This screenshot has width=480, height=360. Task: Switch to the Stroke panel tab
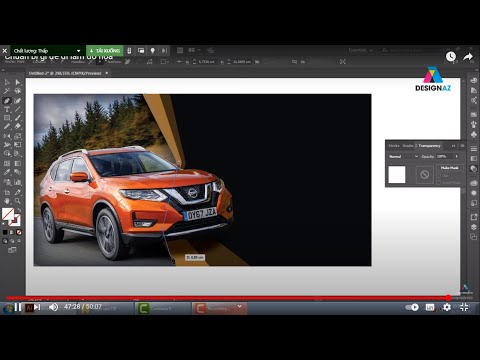click(394, 146)
